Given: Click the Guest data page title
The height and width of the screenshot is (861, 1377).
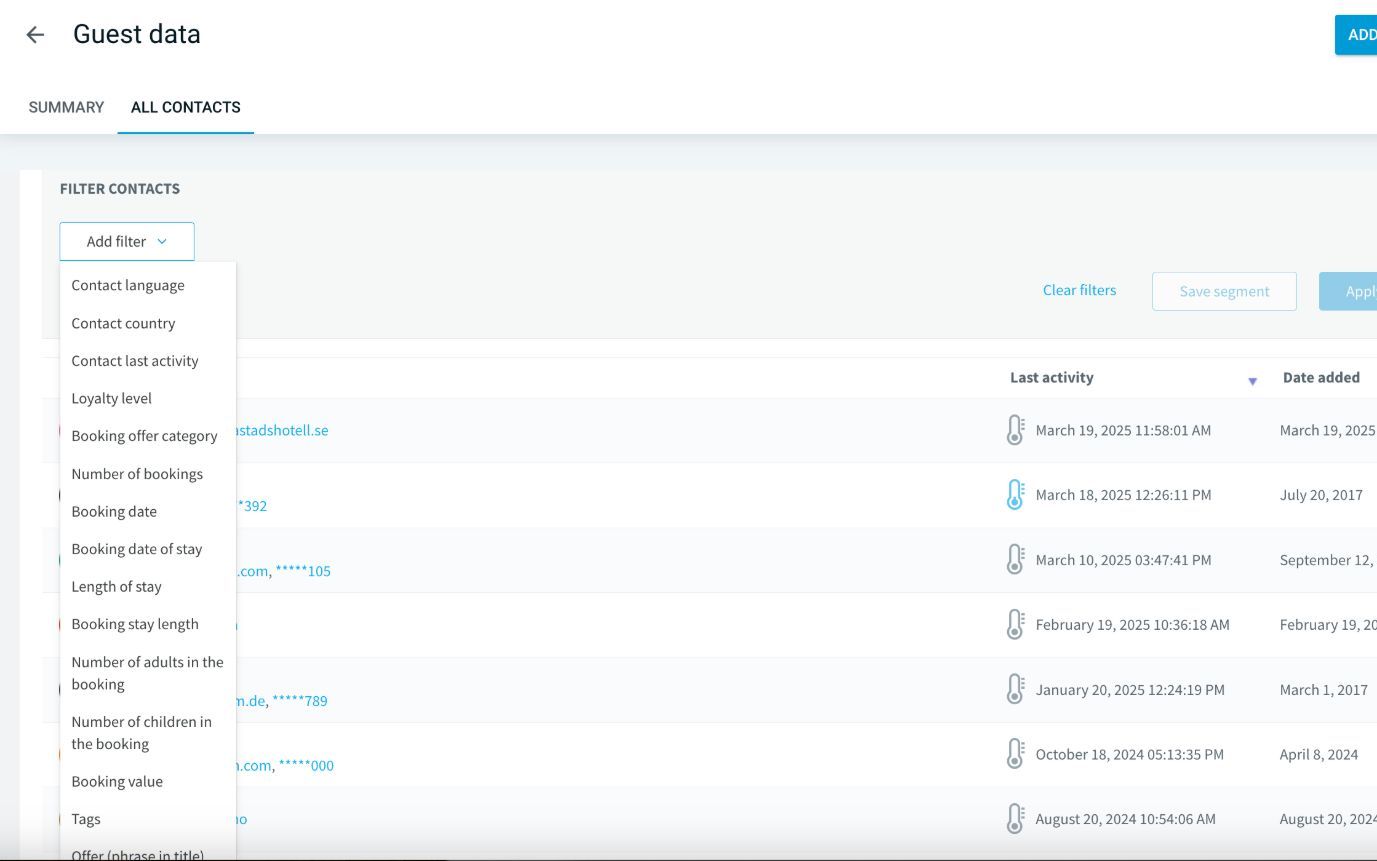Looking at the screenshot, I should (137, 34).
